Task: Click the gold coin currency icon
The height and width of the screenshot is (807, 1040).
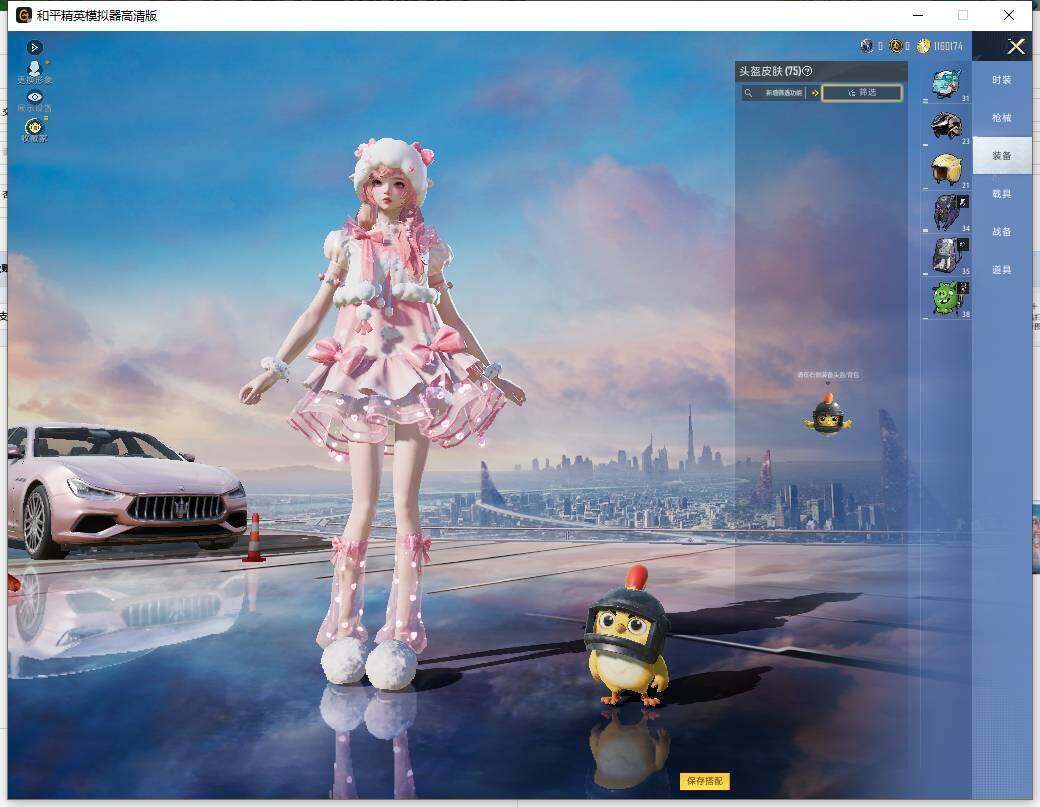Action: [923, 46]
